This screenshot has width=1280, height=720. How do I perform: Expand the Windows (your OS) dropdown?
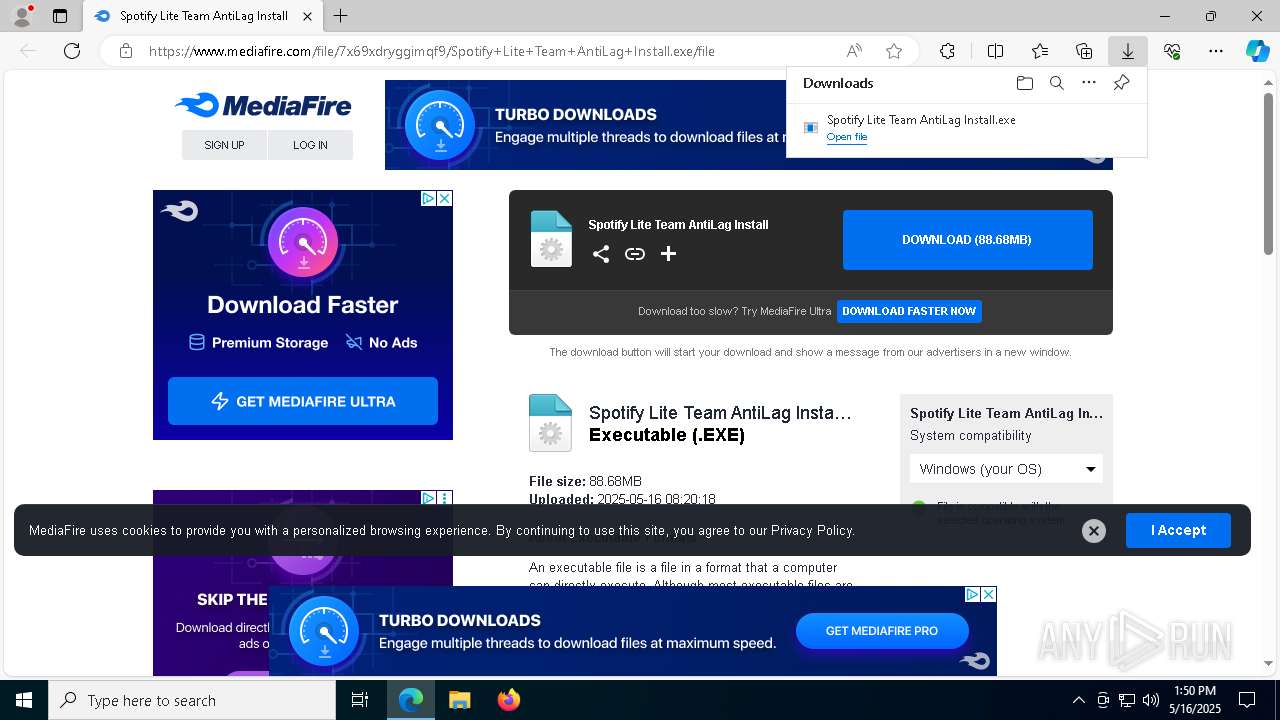click(1006, 469)
